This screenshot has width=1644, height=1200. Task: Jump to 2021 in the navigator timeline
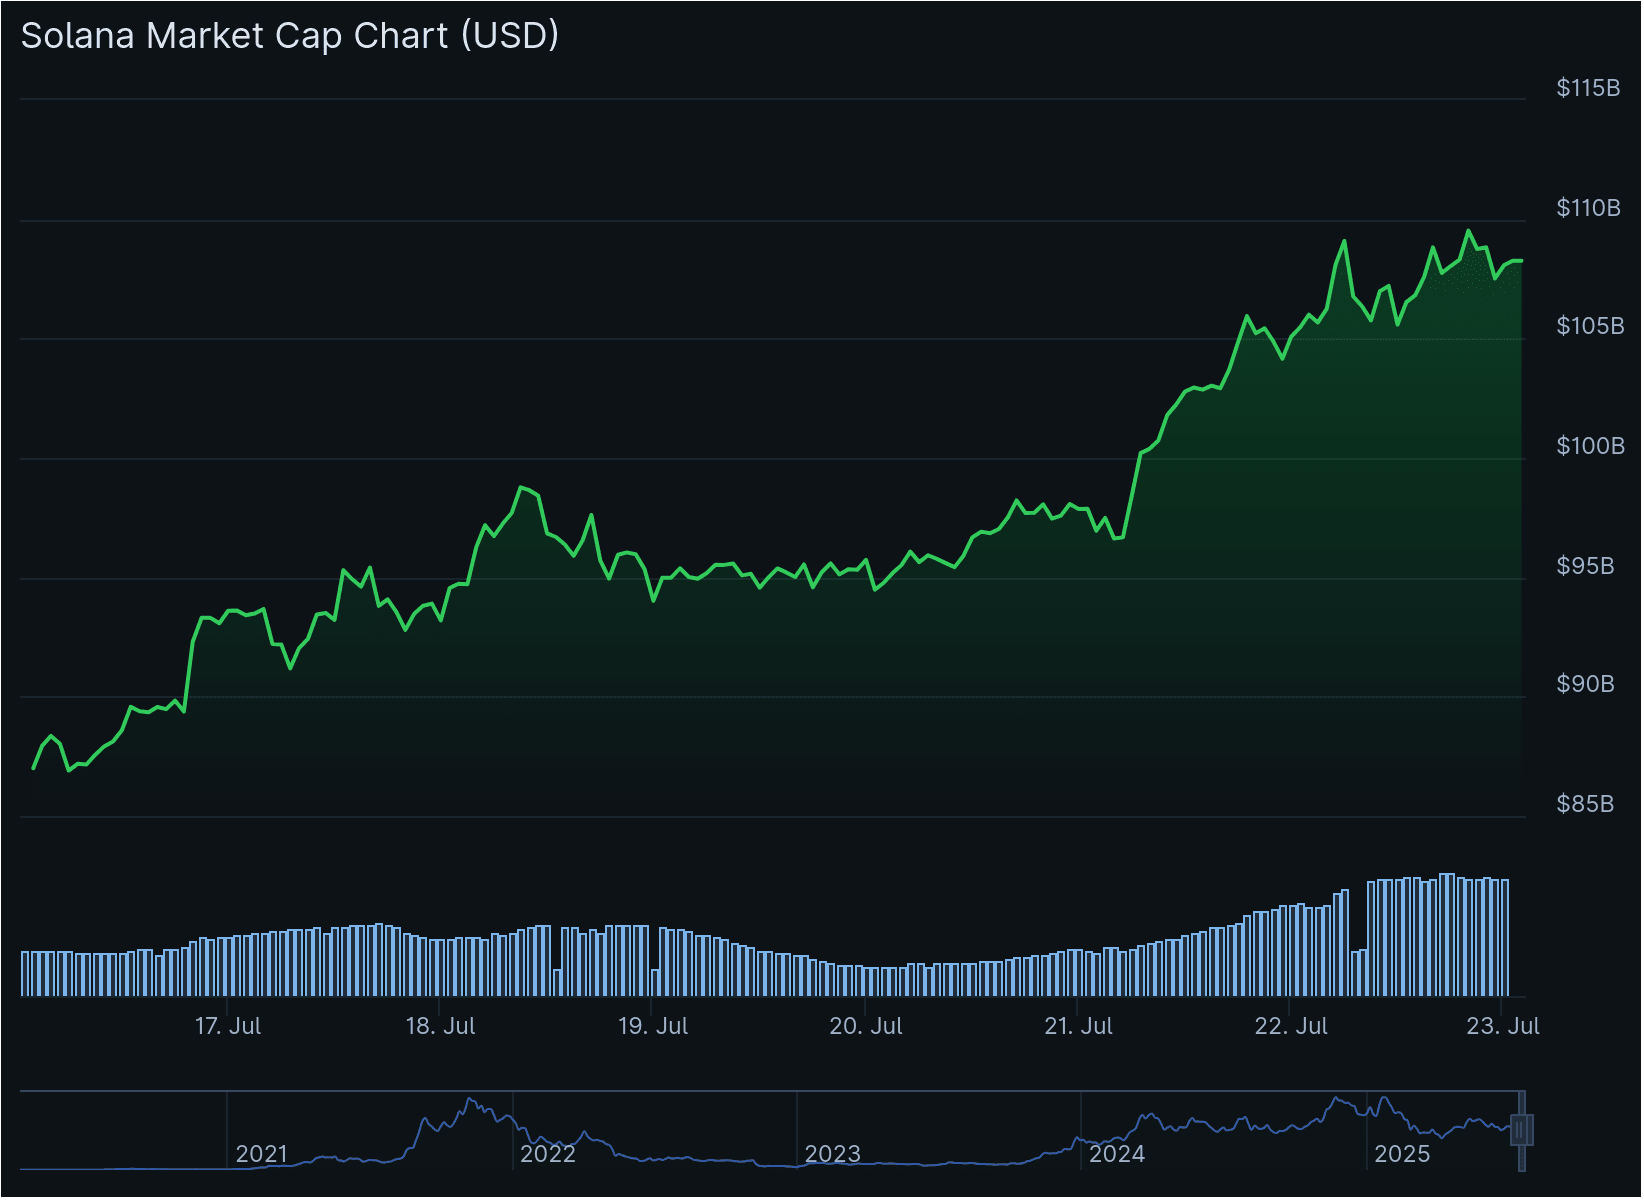click(x=262, y=1154)
